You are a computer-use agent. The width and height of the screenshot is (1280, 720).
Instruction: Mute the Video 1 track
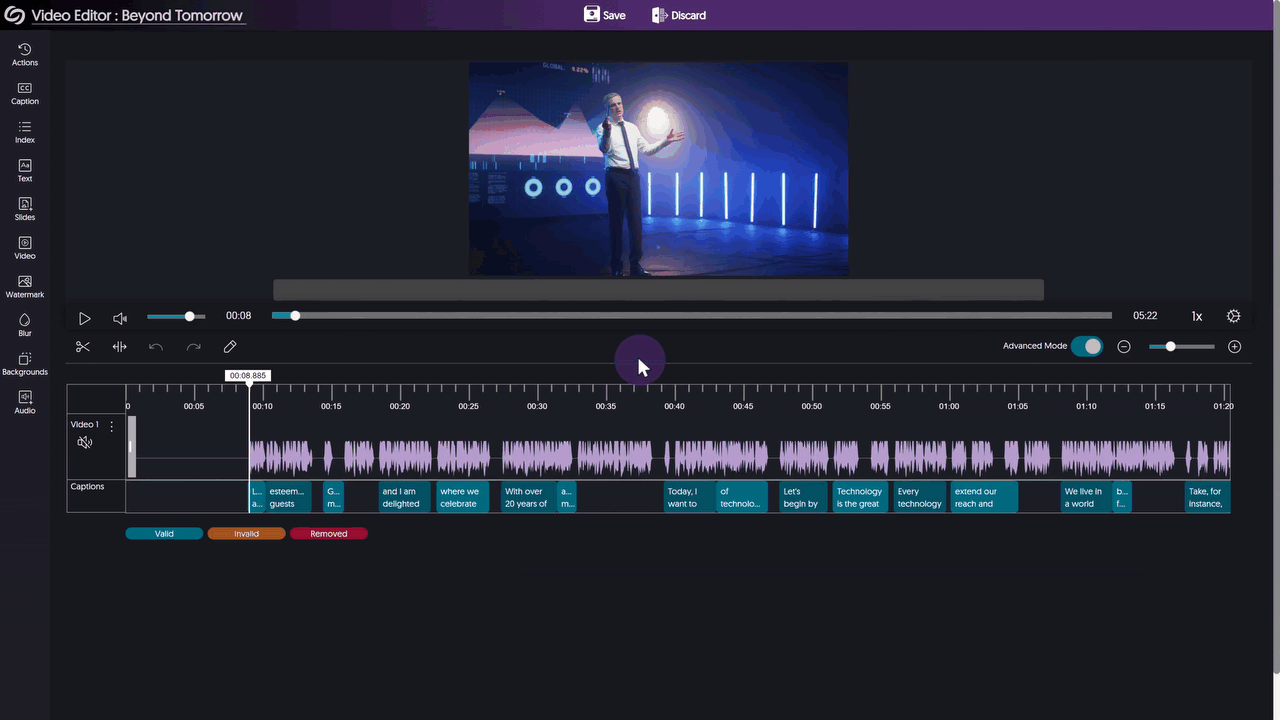[x=84, y=441]
